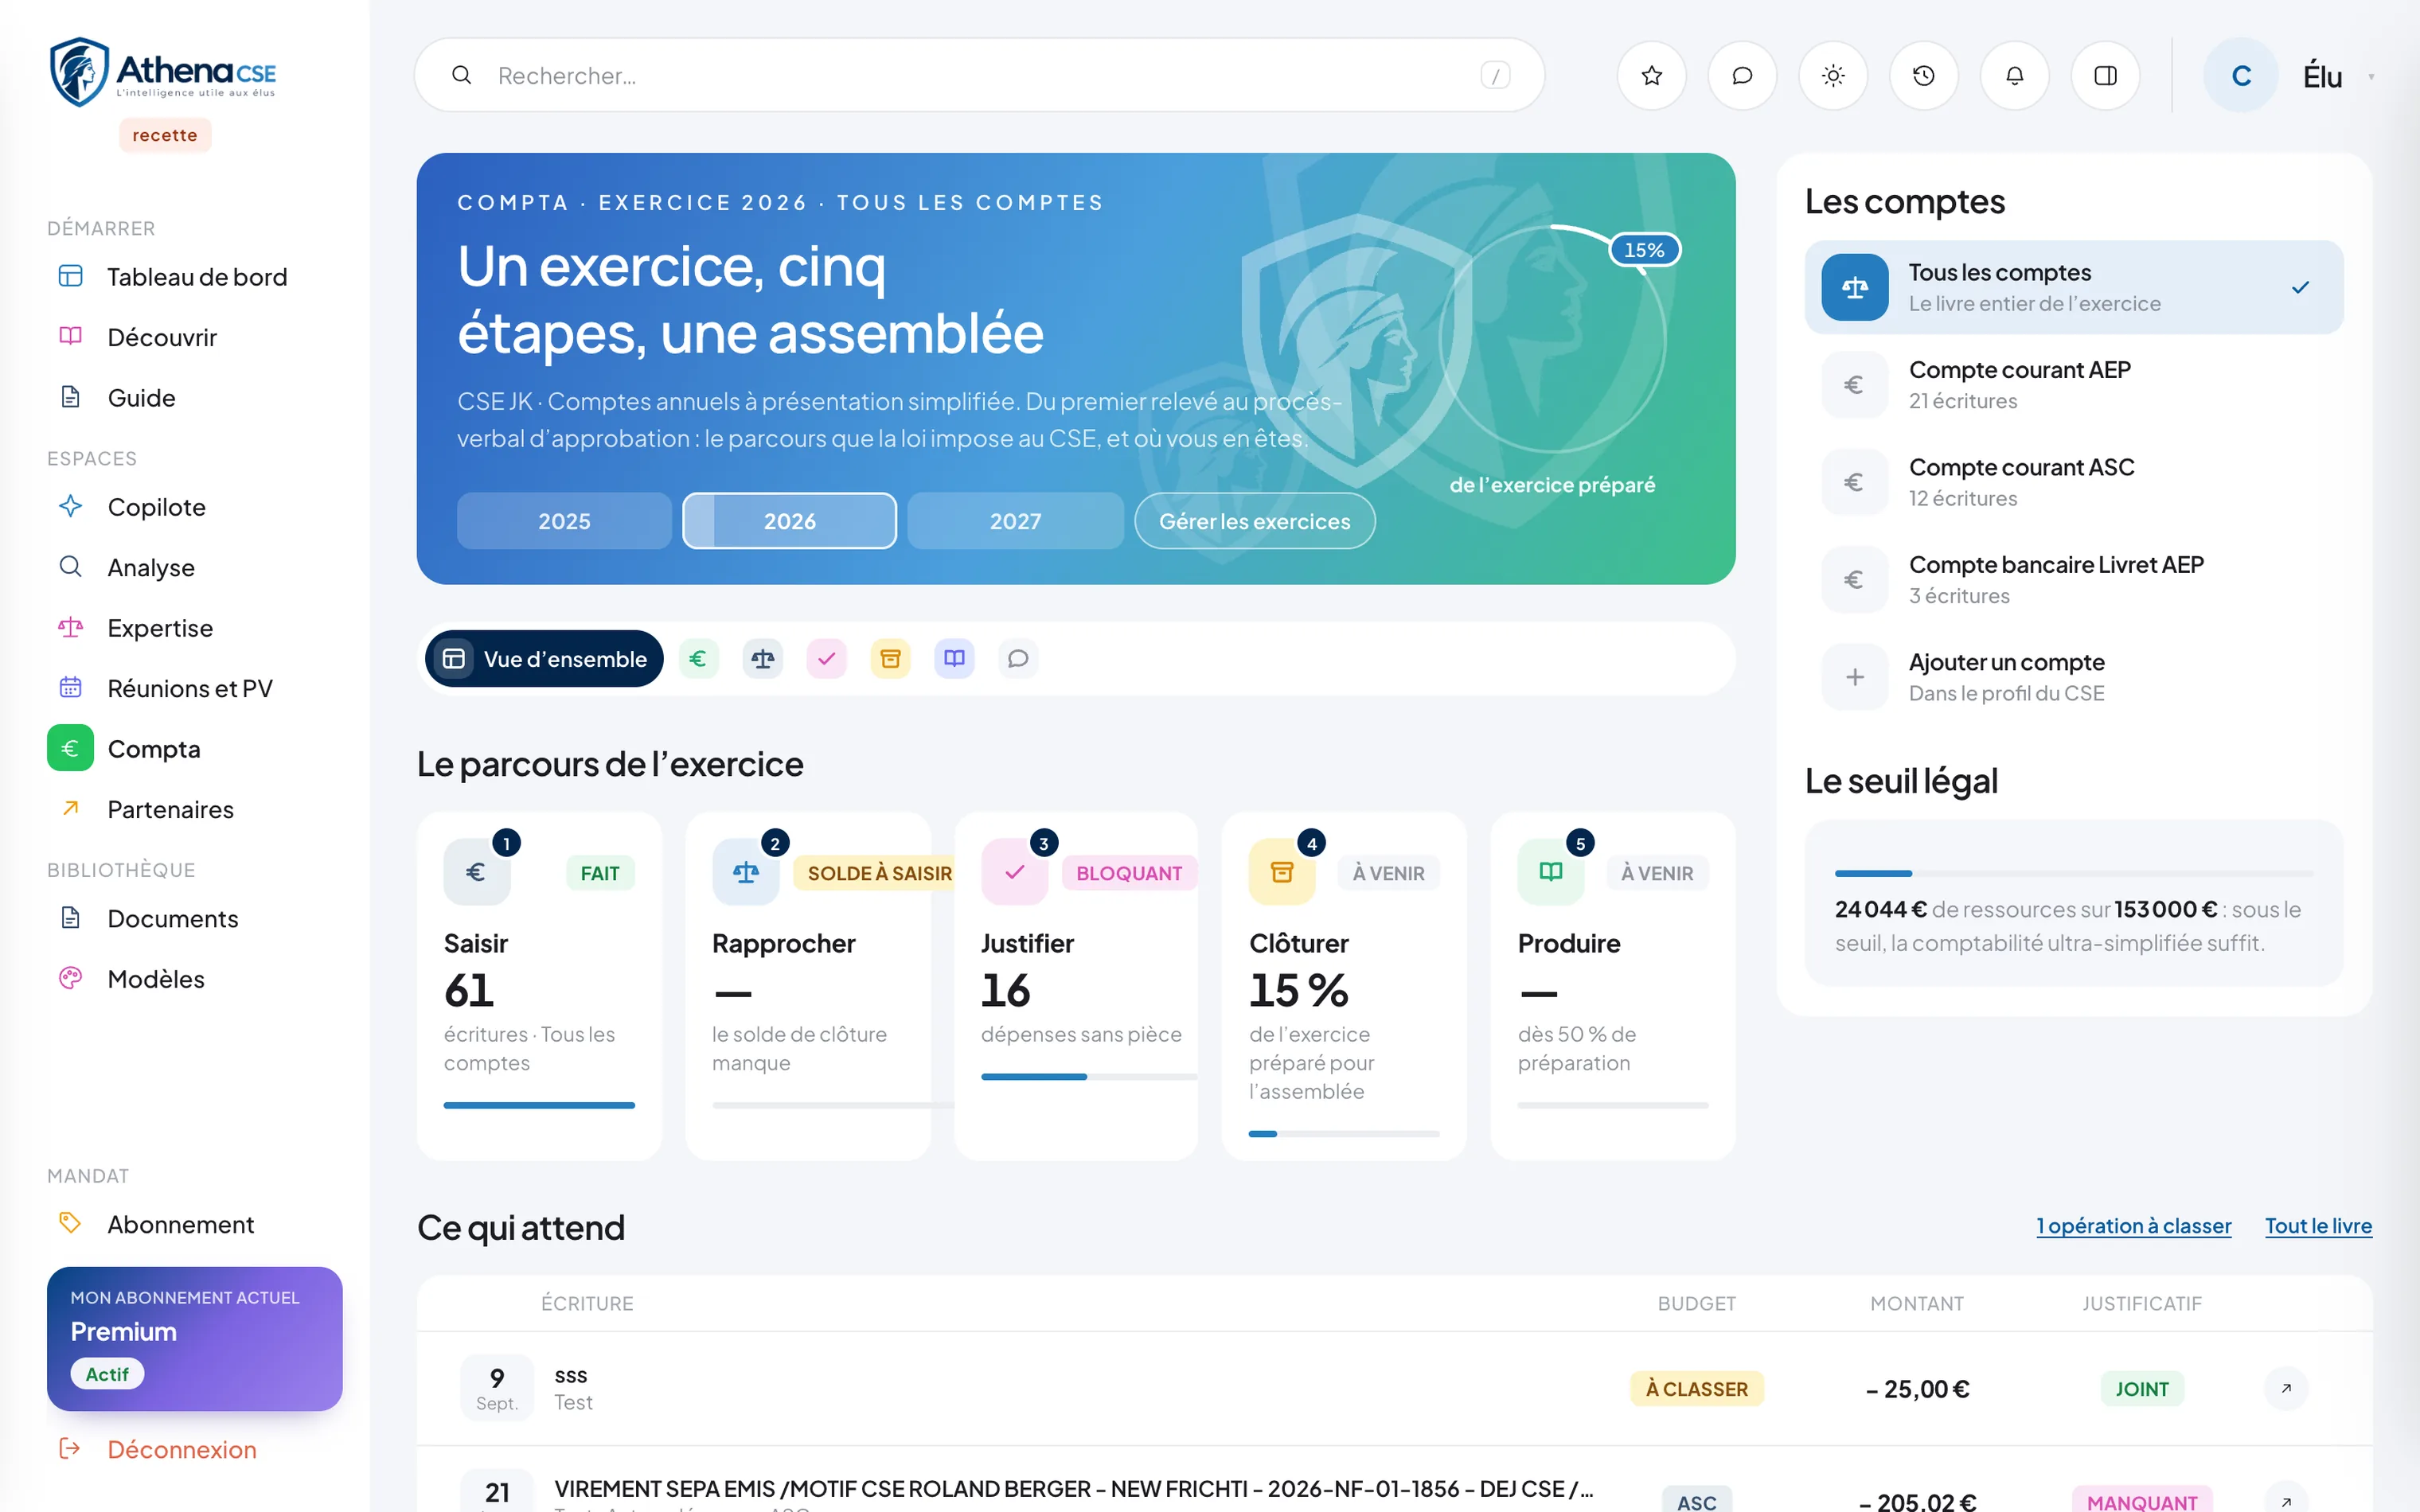
Task: Open notifications bell icon
Action: click(2014, 76)
